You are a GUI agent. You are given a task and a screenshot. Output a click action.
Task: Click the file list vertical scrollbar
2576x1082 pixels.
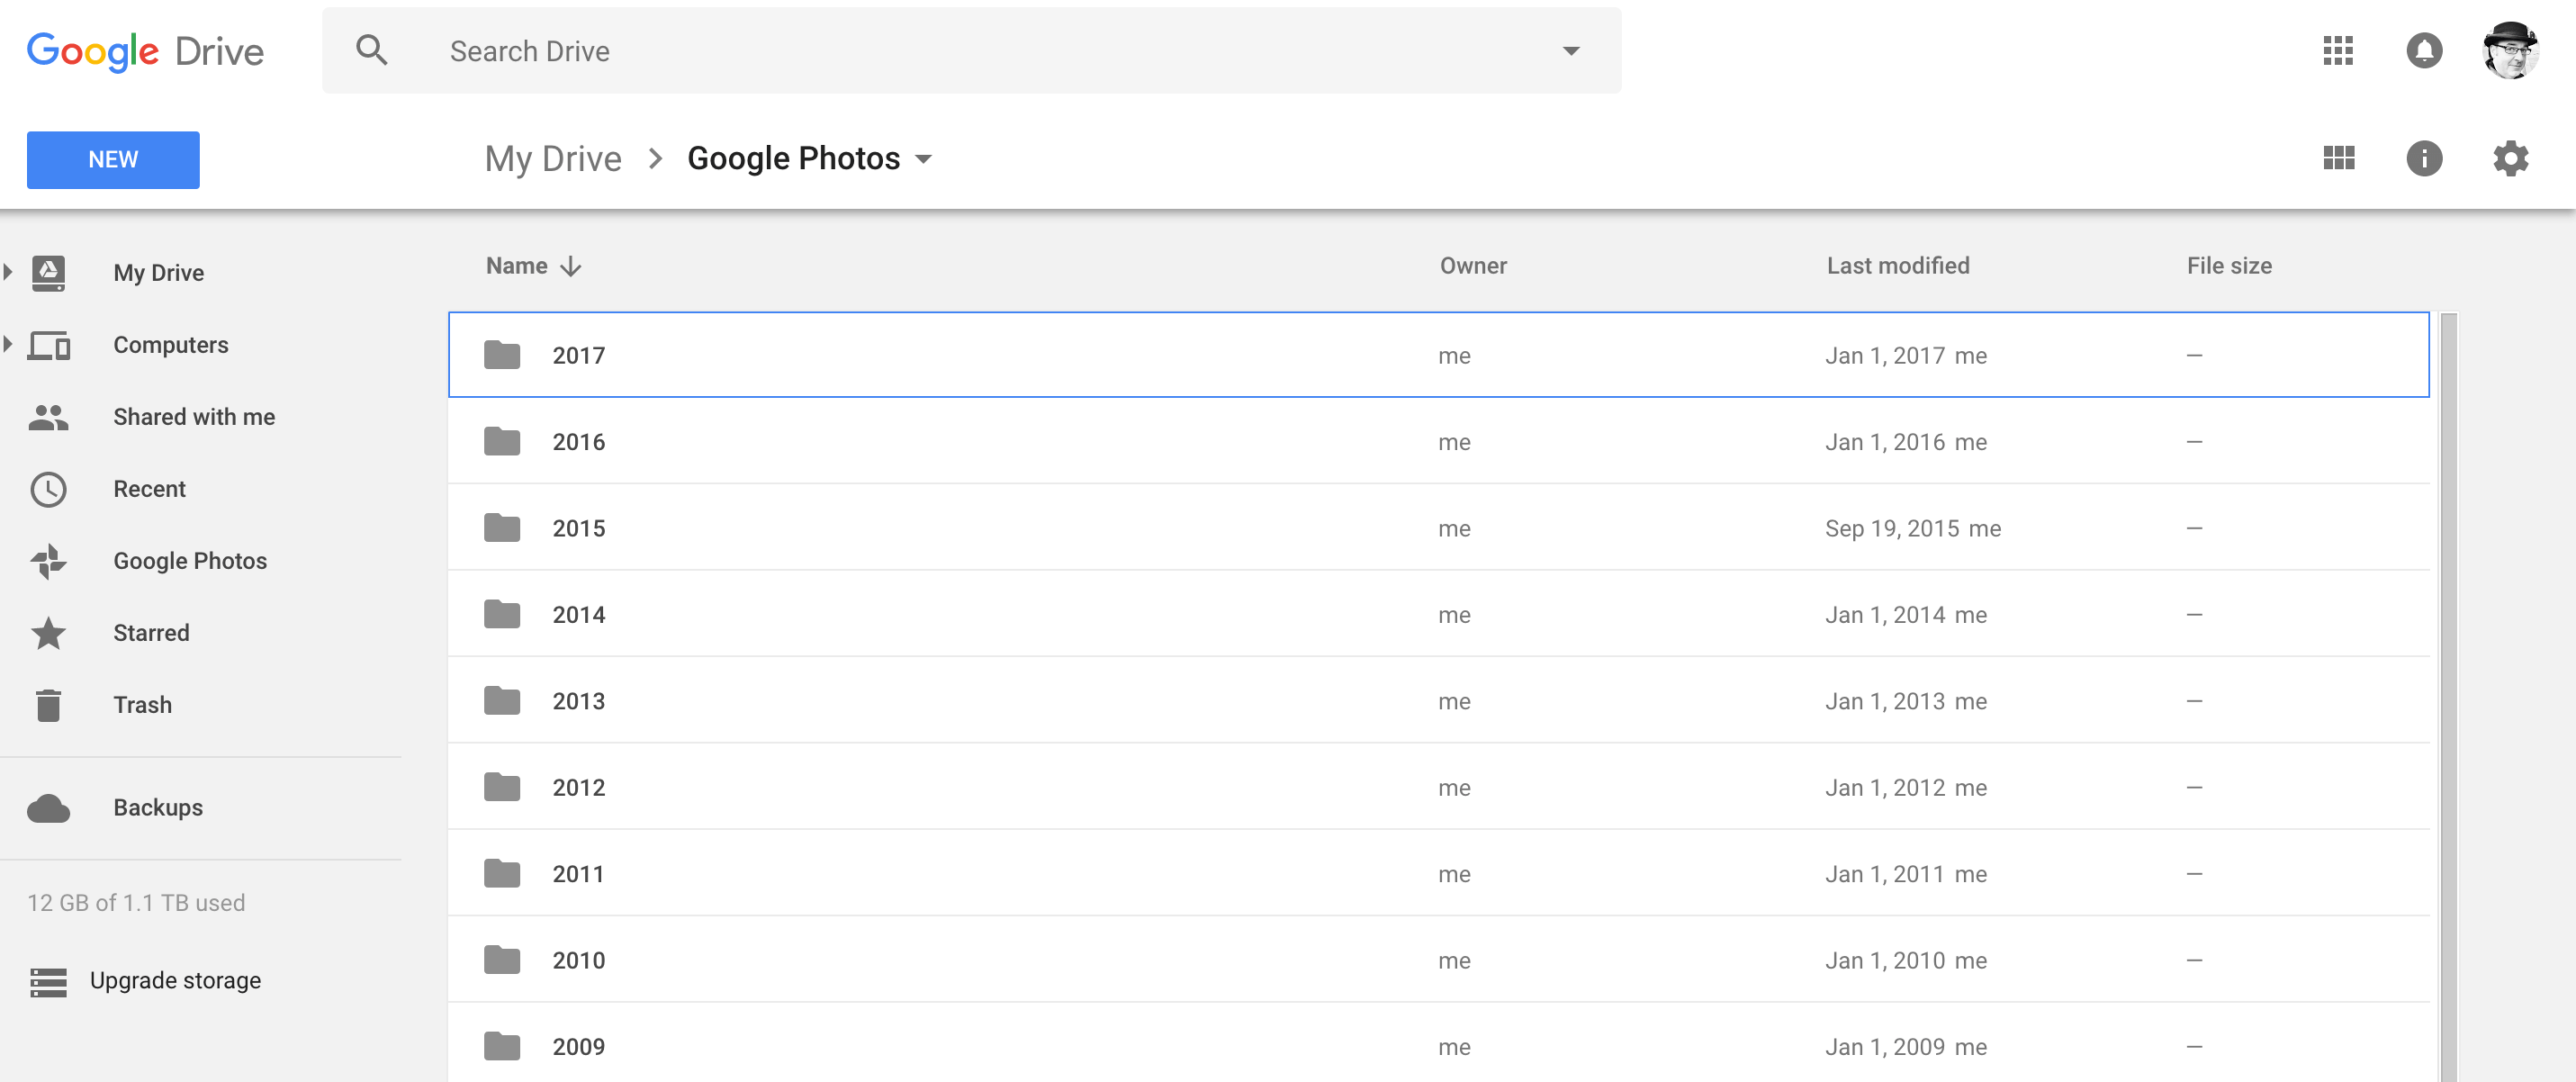point(2449,697)
